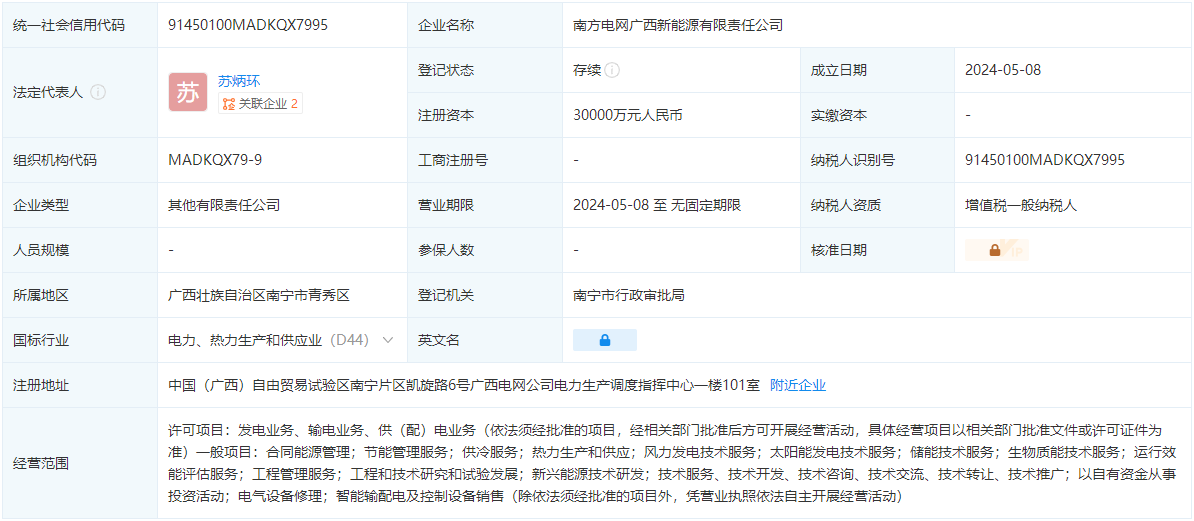Select company name 南方电网广西新能源有限责任公司
Viewport: 1194px width, 521px height.
[x=678, y=25]
